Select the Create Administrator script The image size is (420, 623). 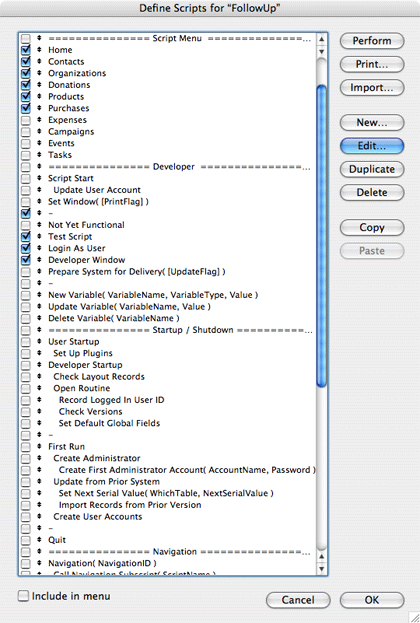[167, 458]
